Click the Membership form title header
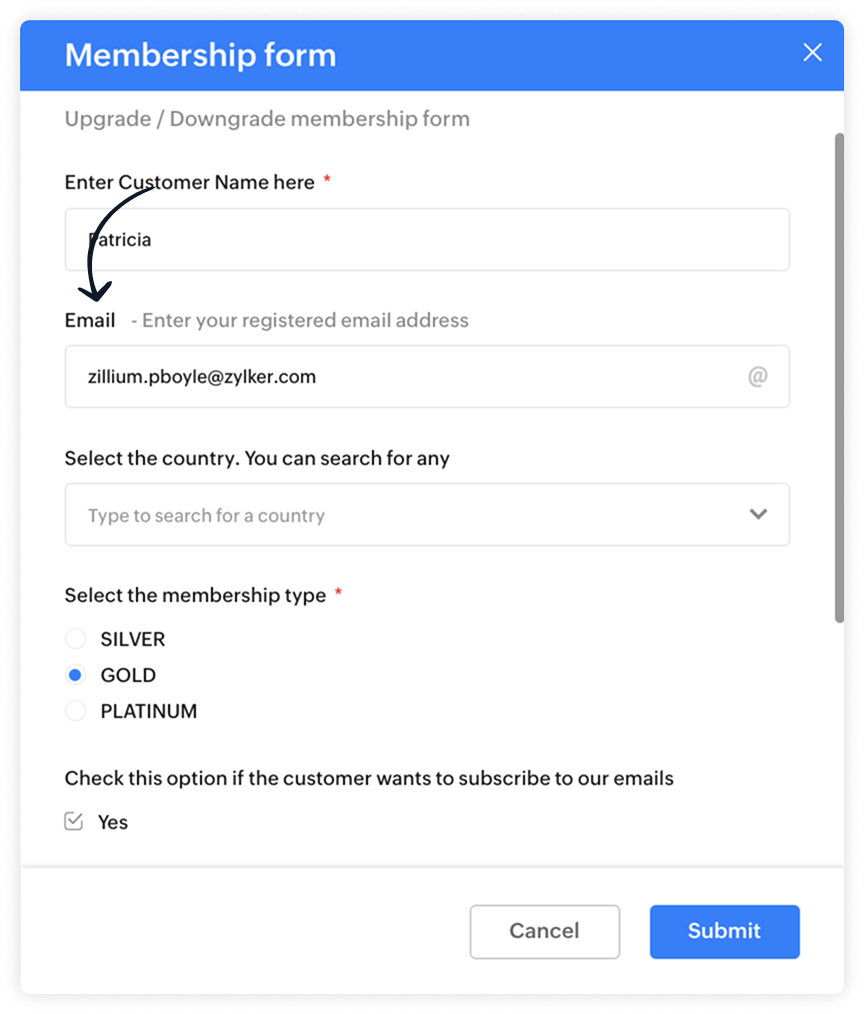 (x=200, y=55)
